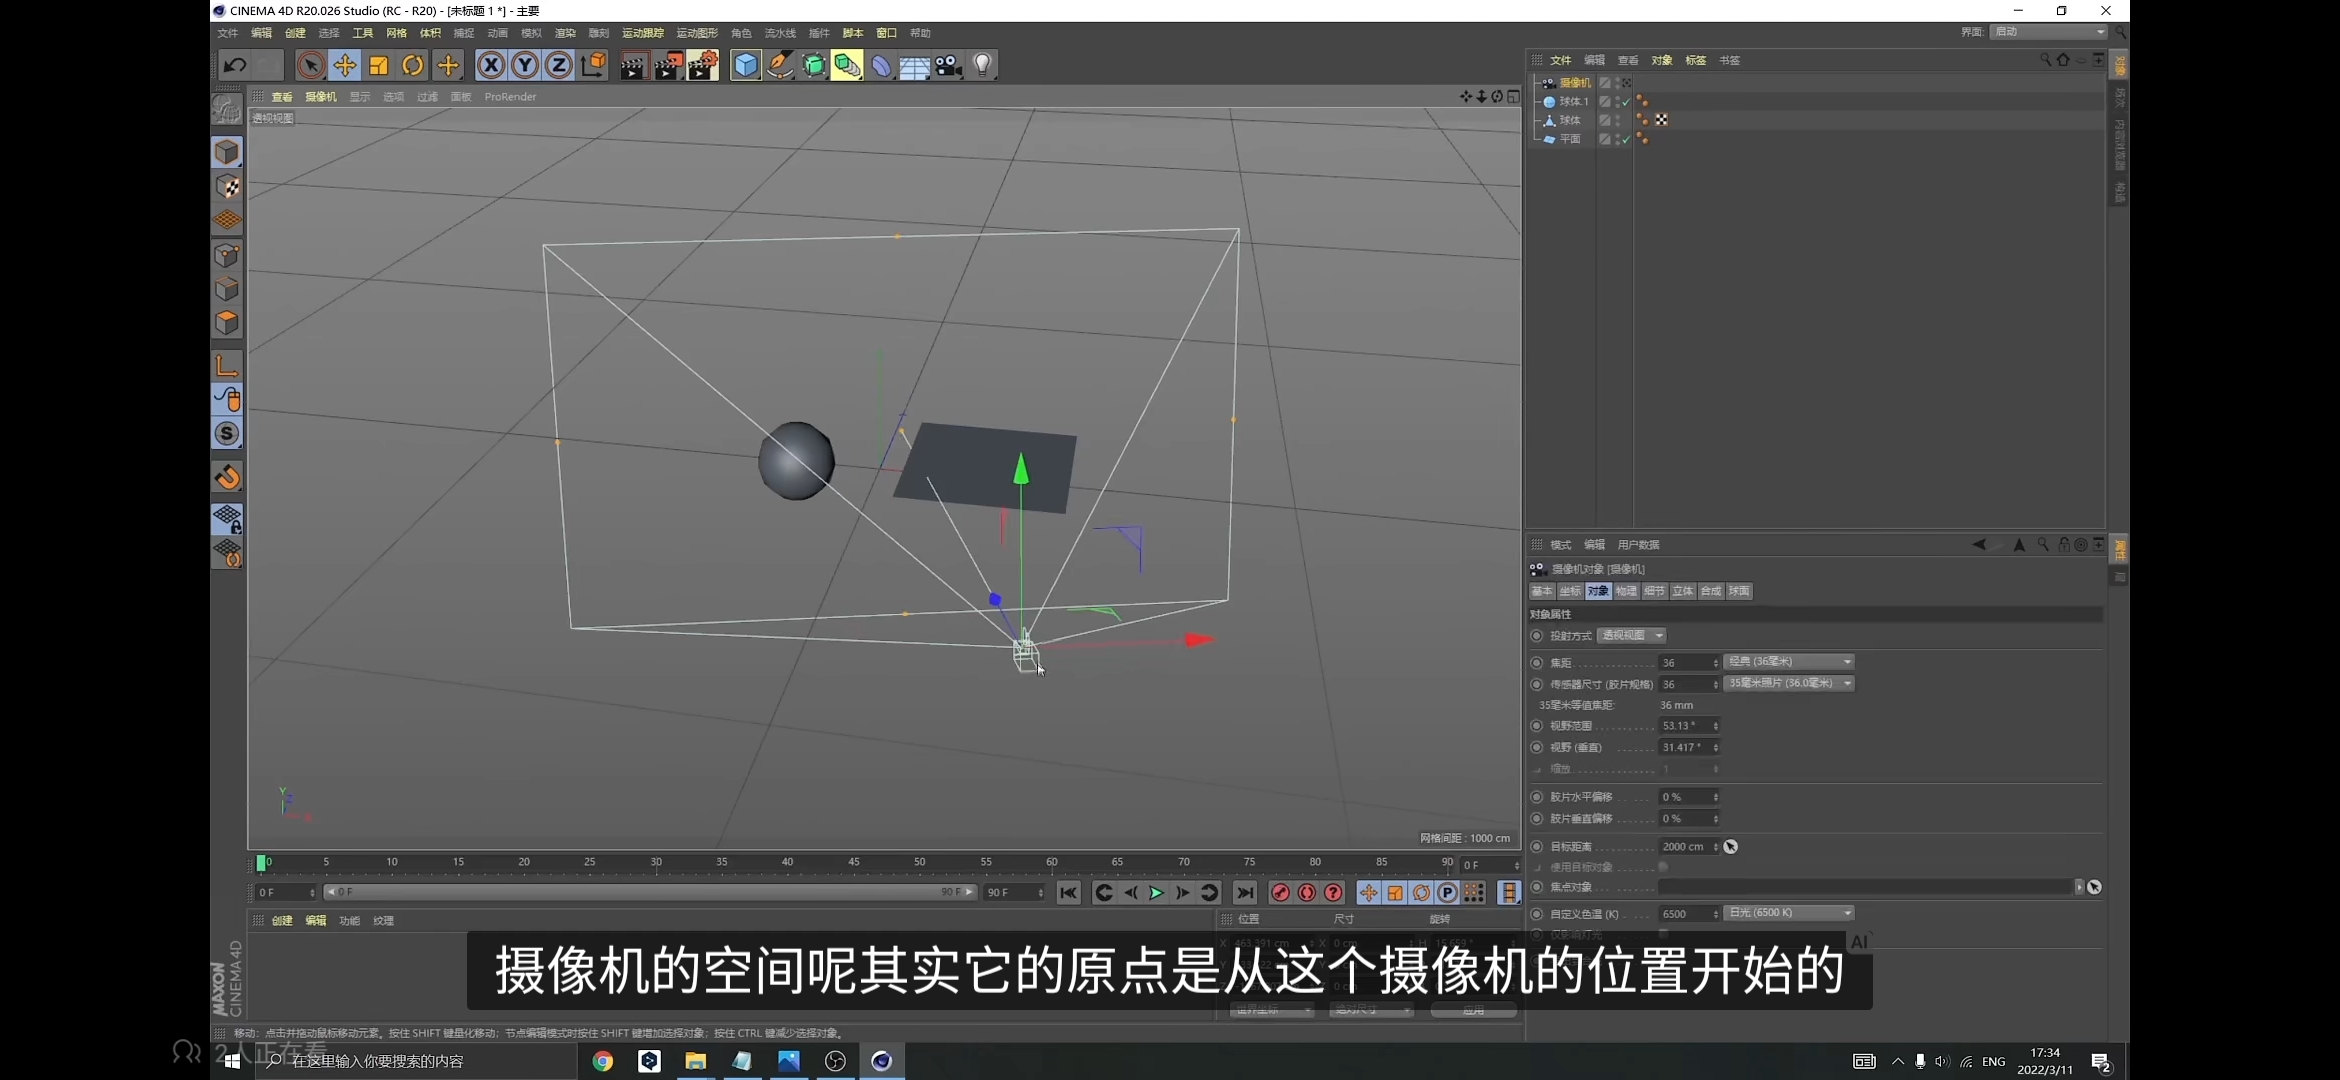Switch to the 物理 tab in camera attributes
The image size is (2340, 1080).
tap(1626, 591)
